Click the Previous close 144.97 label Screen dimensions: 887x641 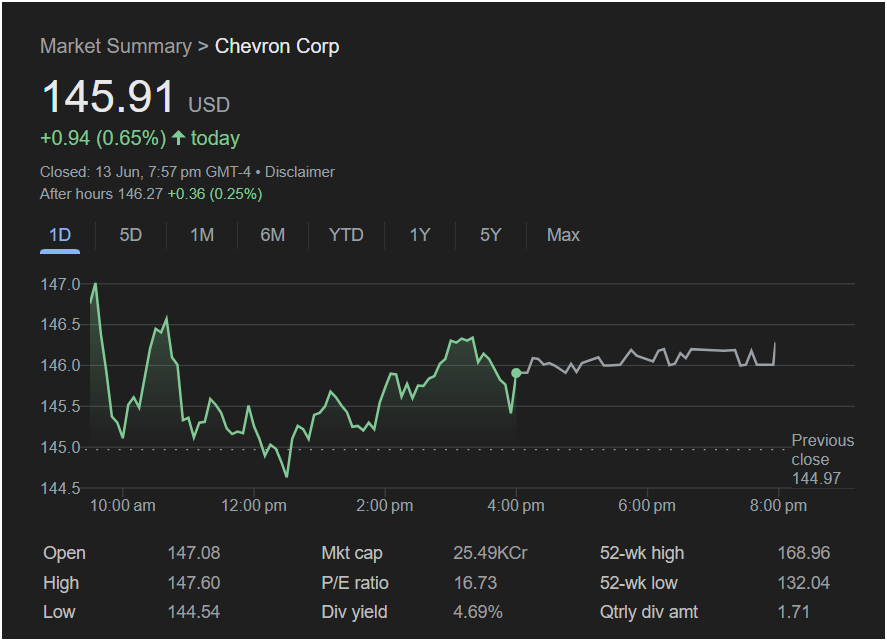tap(823, 459)
